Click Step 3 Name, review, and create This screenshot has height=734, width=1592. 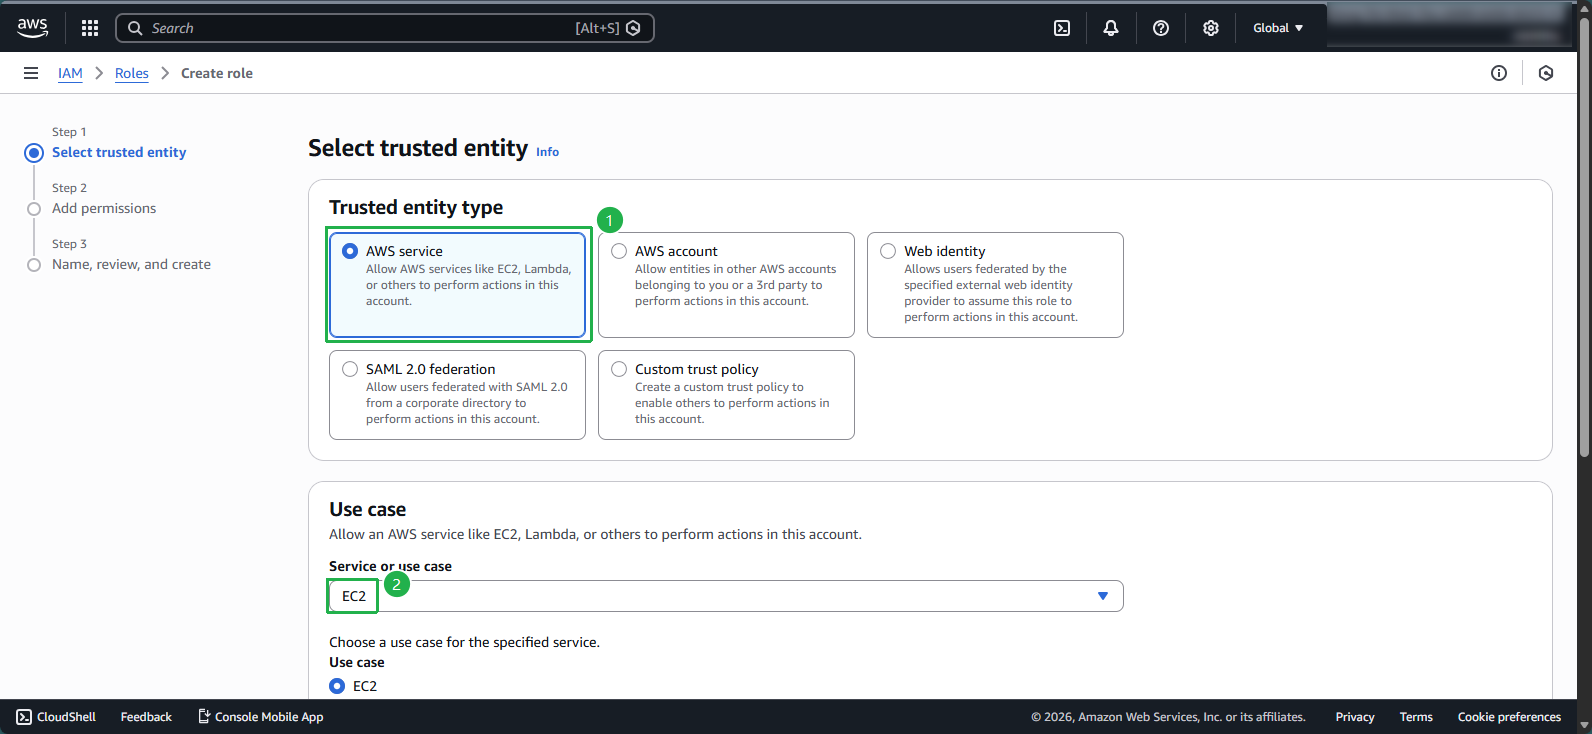131,264
